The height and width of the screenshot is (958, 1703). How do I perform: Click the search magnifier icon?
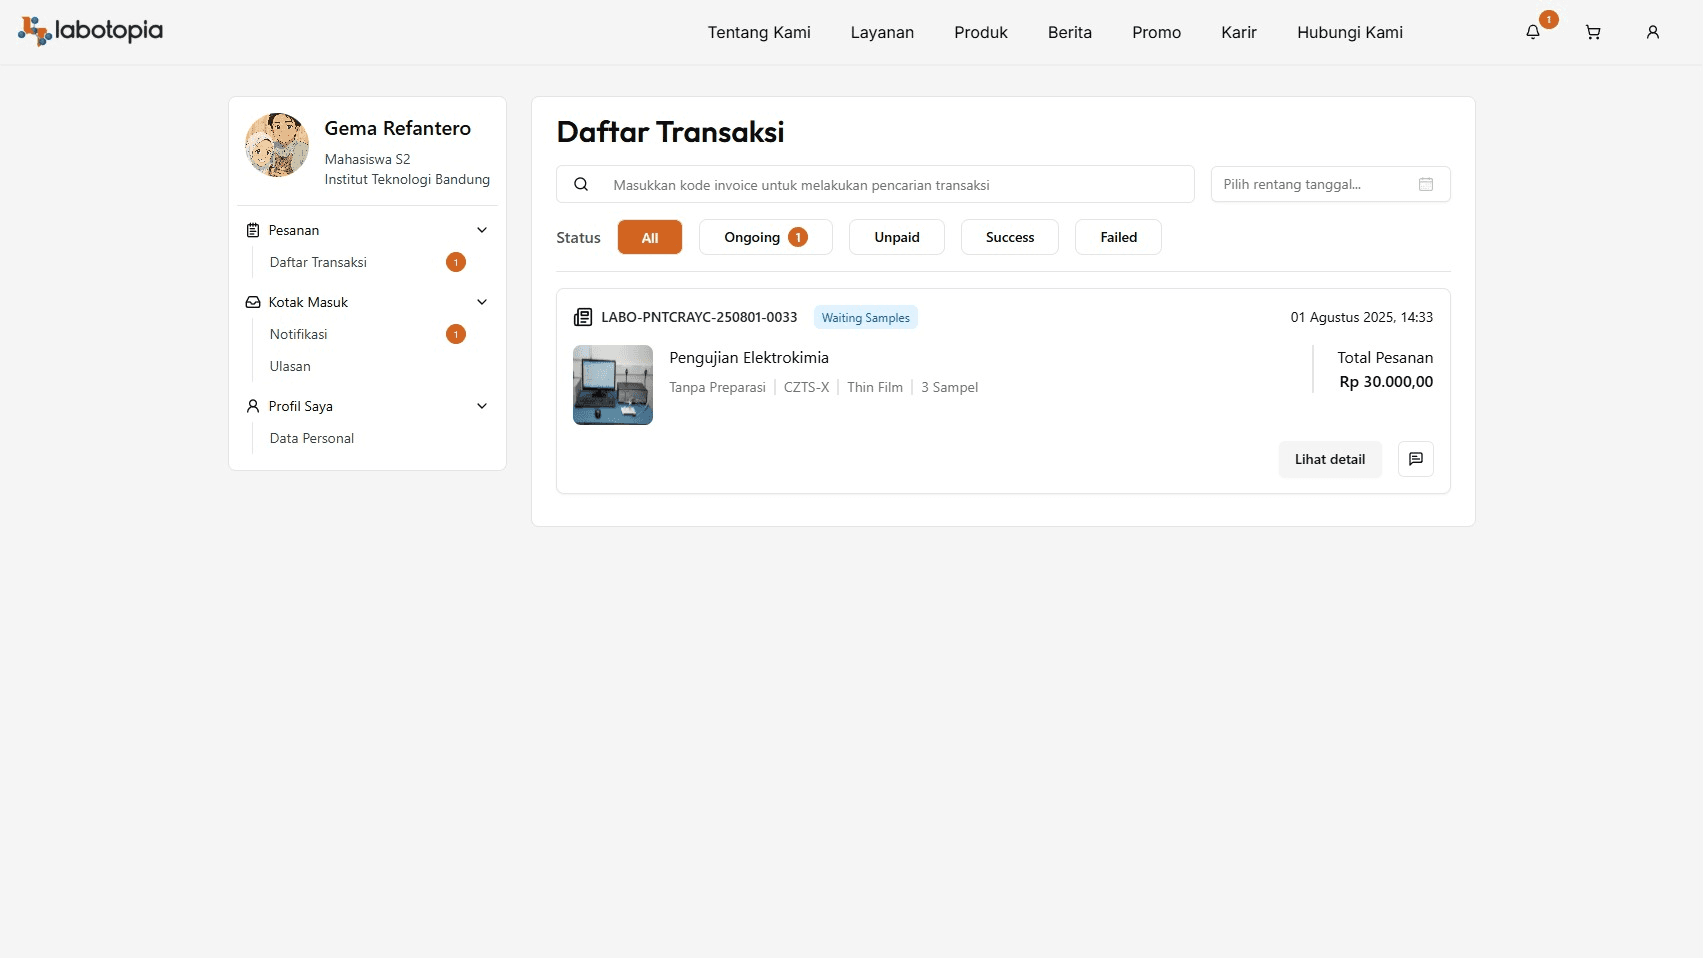click(x=581, y=184)
